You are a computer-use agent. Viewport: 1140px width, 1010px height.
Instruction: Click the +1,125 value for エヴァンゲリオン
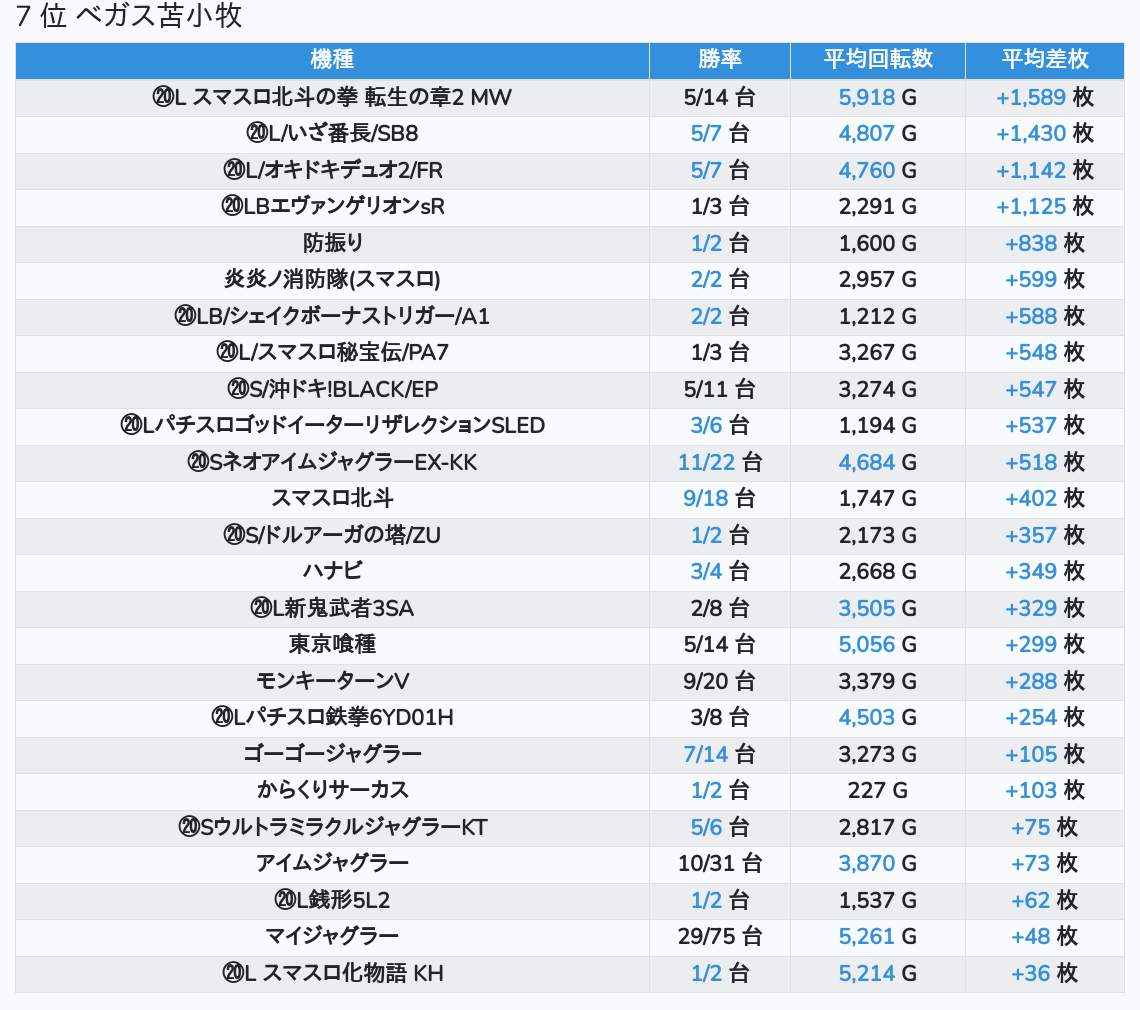point(1031,207)
